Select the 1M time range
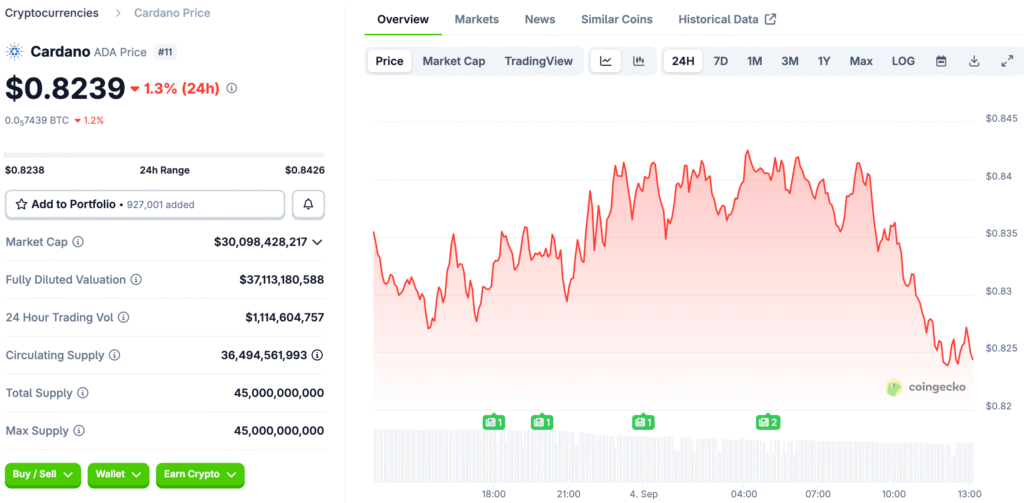This screenshot has width=1024, height=503. click(x=754, y=61)
